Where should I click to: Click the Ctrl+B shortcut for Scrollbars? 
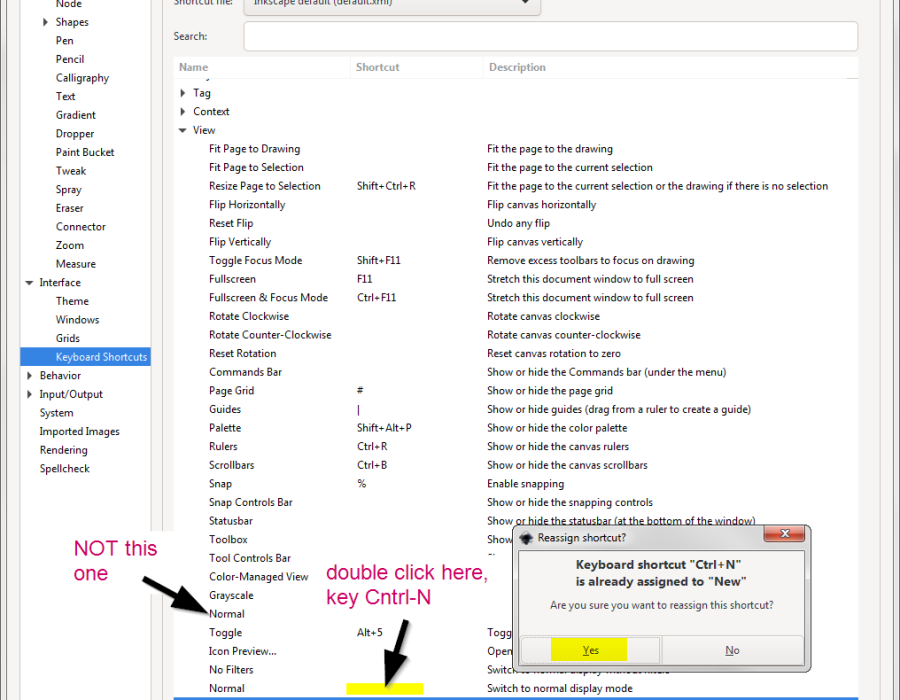[372, 465]
